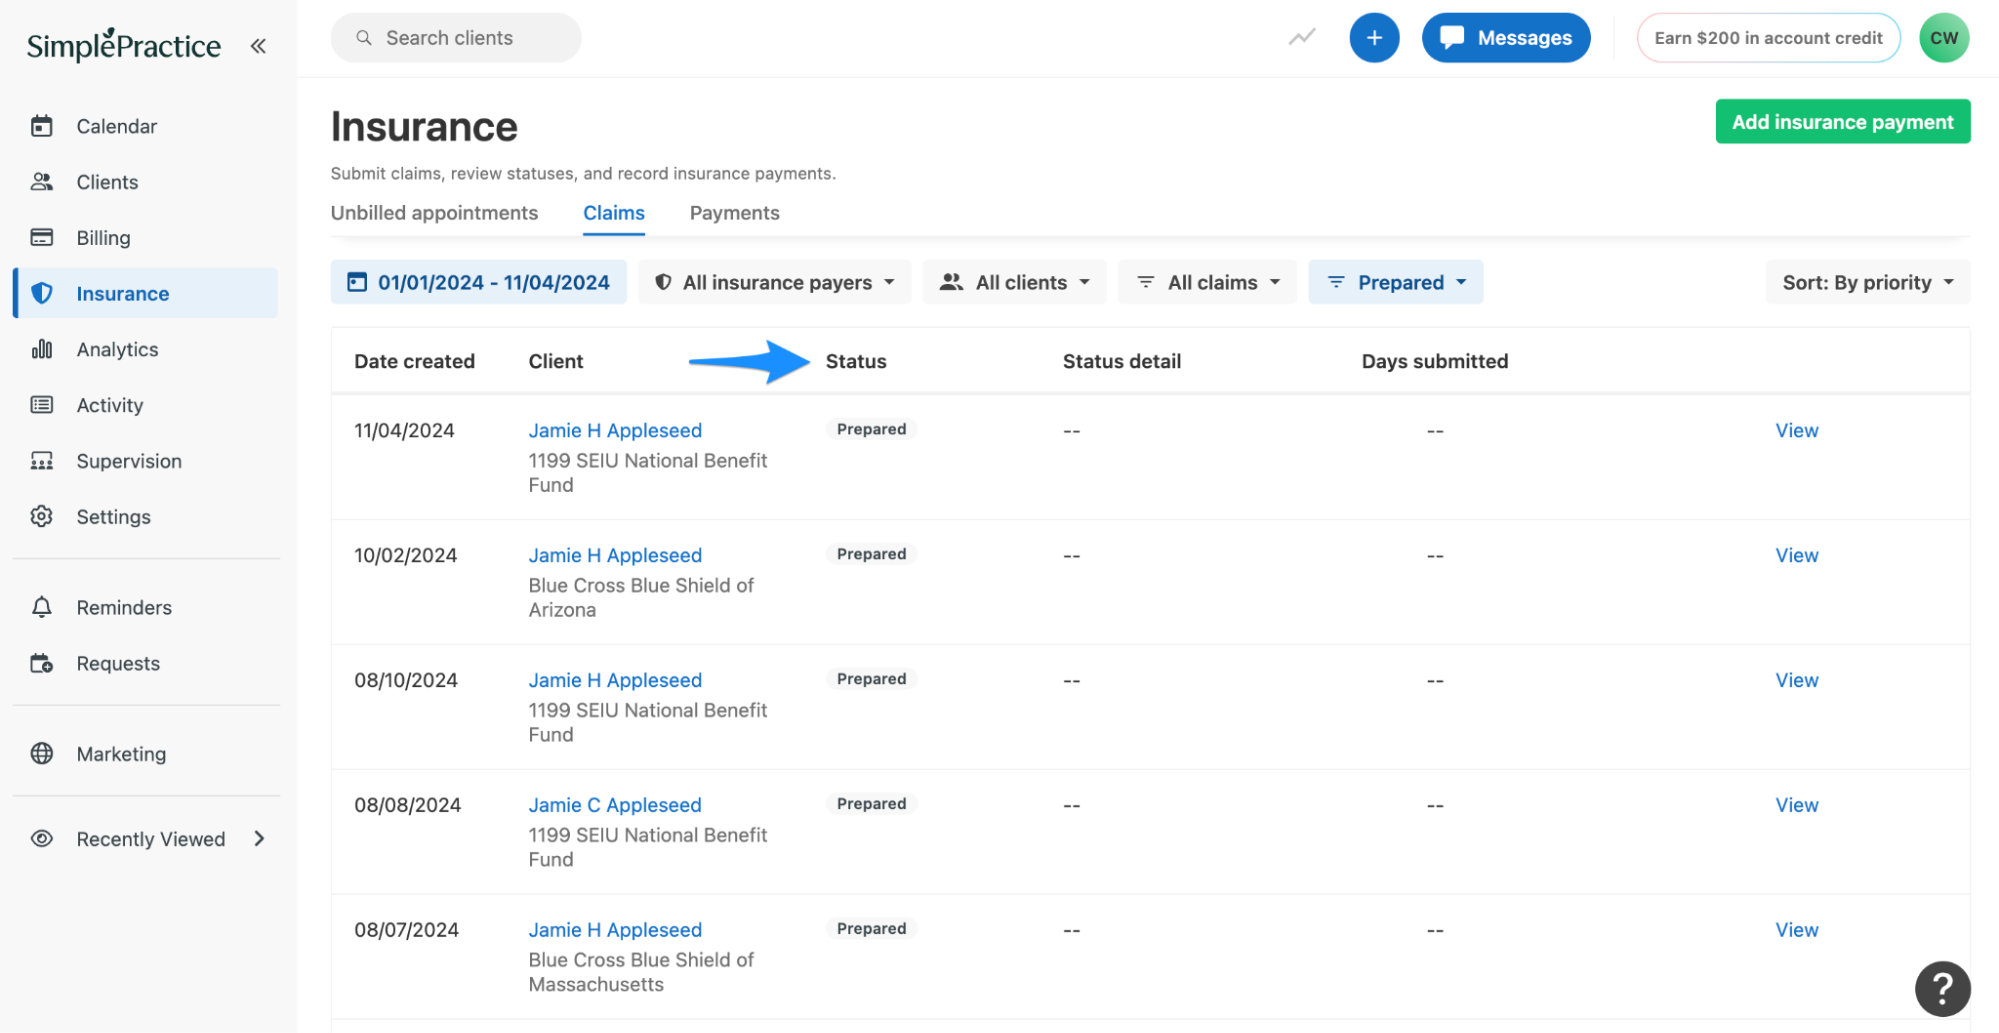This screenshot has width=1999, height=1033.
Task: Switch to Unbilled appointments tab
Action: [434, 213]
